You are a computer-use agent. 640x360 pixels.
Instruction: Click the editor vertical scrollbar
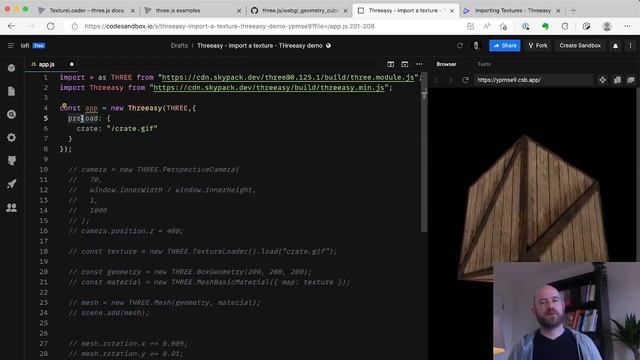coord(424,153)
